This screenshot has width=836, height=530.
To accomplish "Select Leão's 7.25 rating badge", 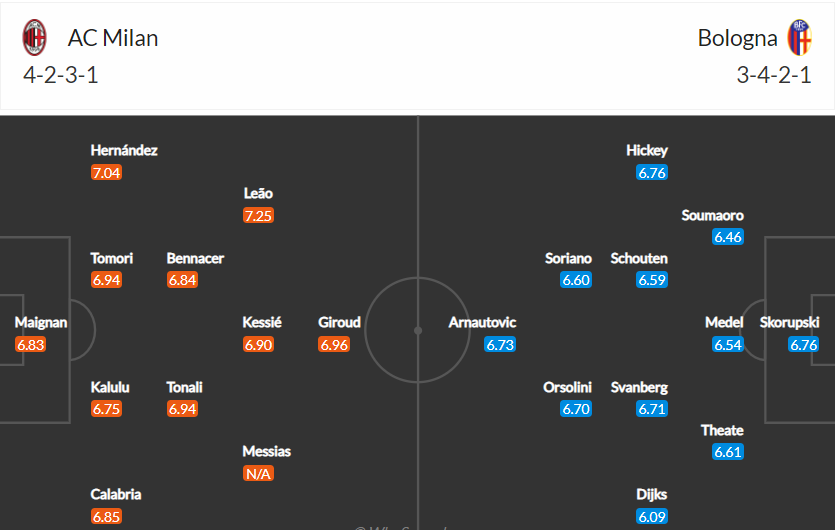I will click(x=258, y=215).
